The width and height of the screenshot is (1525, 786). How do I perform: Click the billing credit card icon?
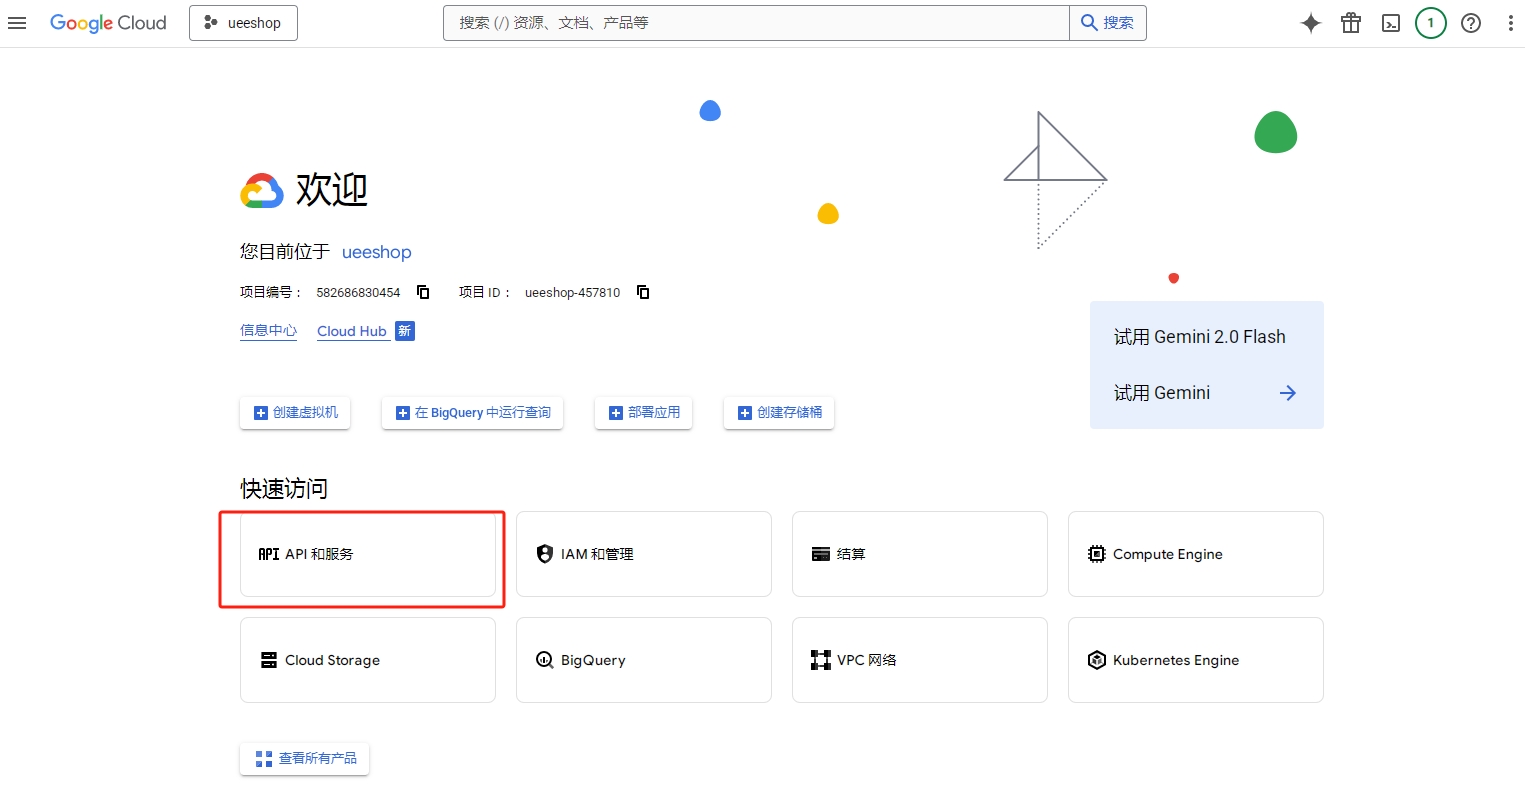pyautogui.click(x=821, y=554)
